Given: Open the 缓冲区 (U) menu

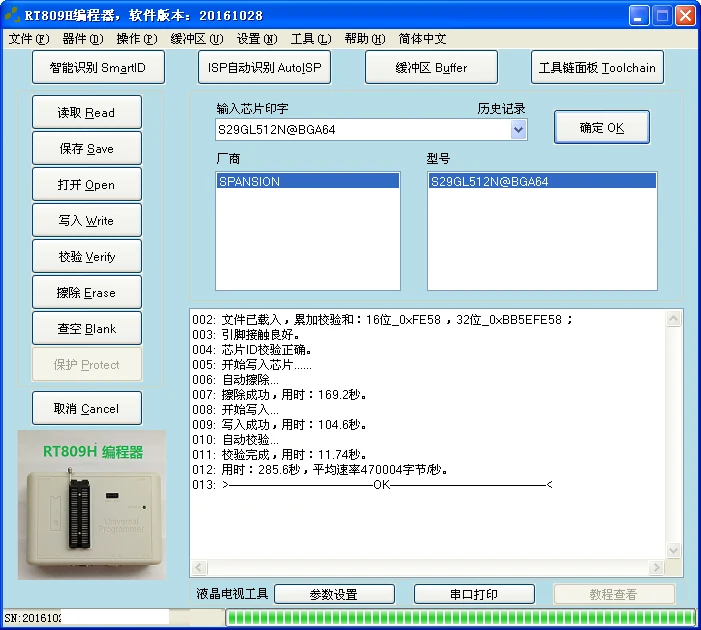Looking at the screenshot, I should [x=197, y=39].
